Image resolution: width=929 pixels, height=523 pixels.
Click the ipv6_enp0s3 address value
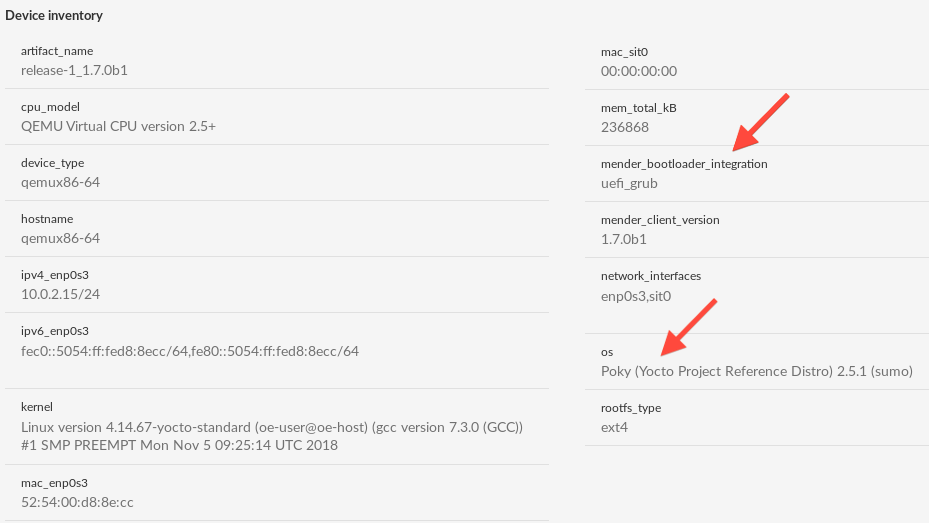pyautogui.click(x=190, y=351)
